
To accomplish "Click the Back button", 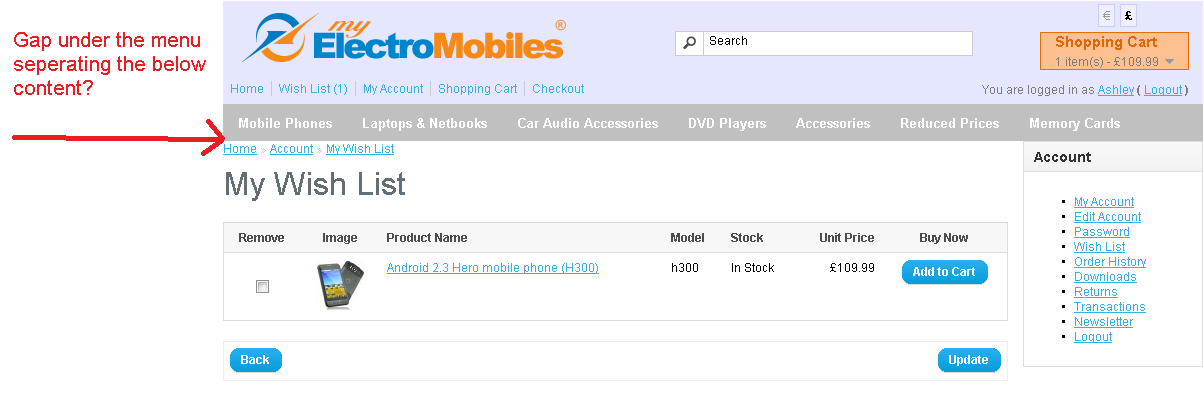I will [255, 360].
